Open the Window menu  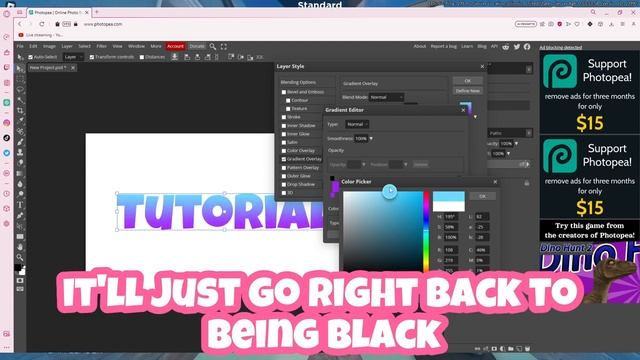click(136, 47)
